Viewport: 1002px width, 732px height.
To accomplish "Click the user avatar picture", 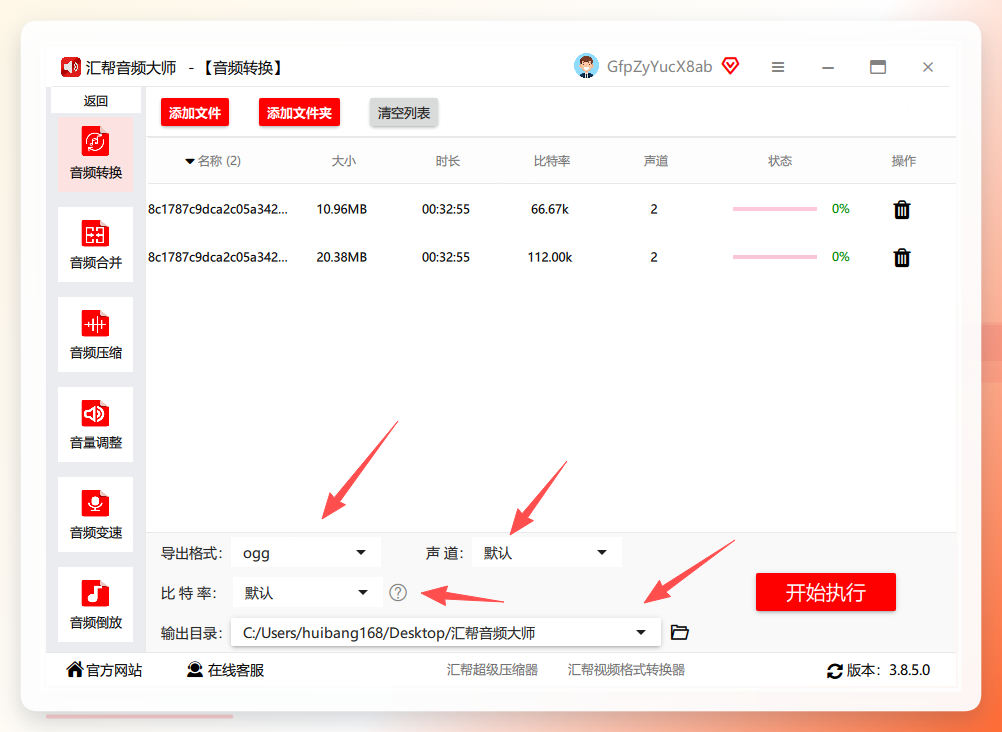I will [586, 66].
